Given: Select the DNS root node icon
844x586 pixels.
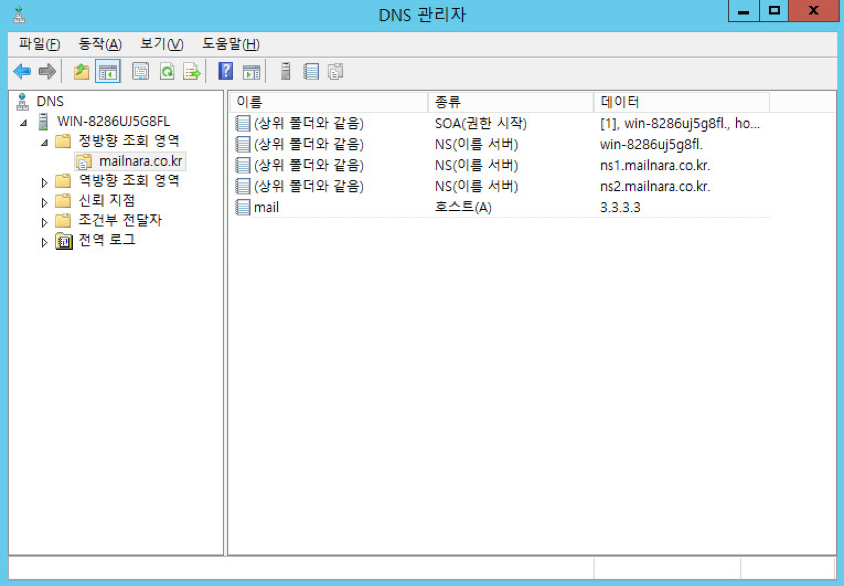Looking at the screenshot, I should 23,102.
